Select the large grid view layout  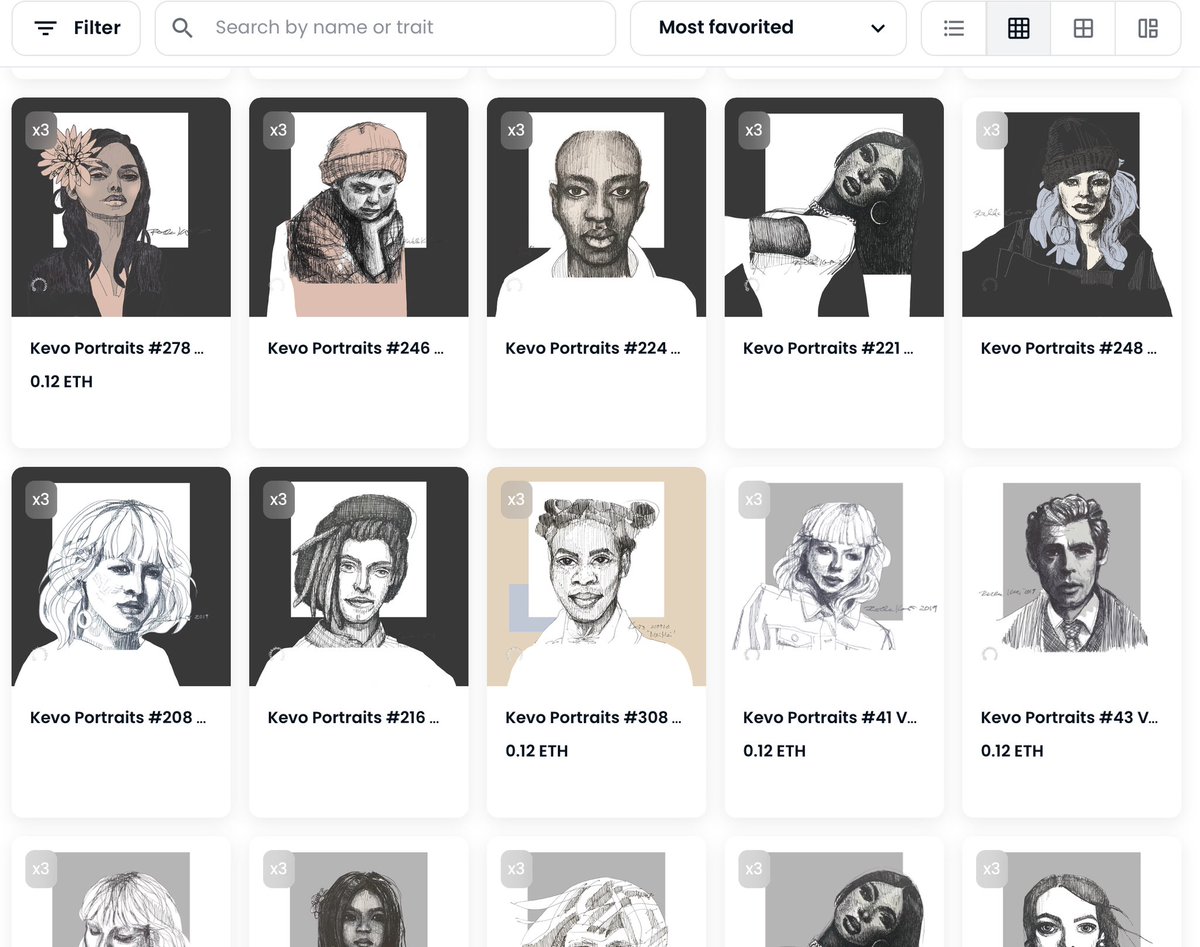pos(1083,28)
